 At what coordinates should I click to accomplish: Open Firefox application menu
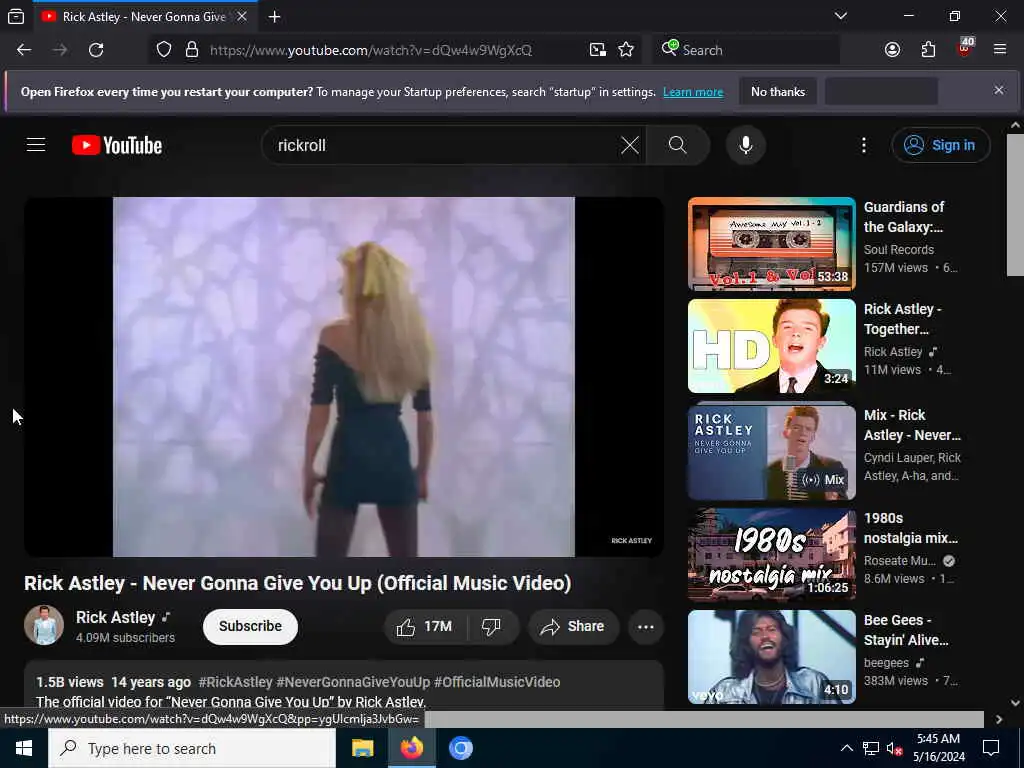tap(1000, 50)
